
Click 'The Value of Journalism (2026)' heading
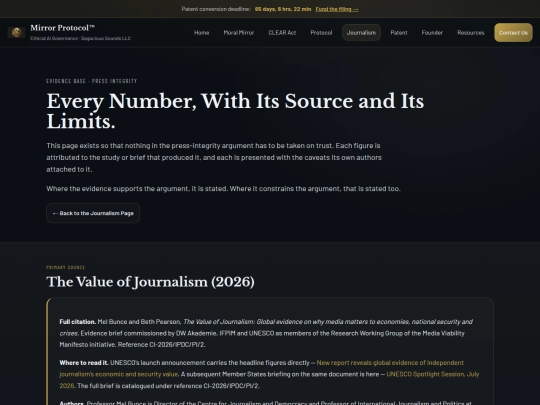(x=150, y=282)
